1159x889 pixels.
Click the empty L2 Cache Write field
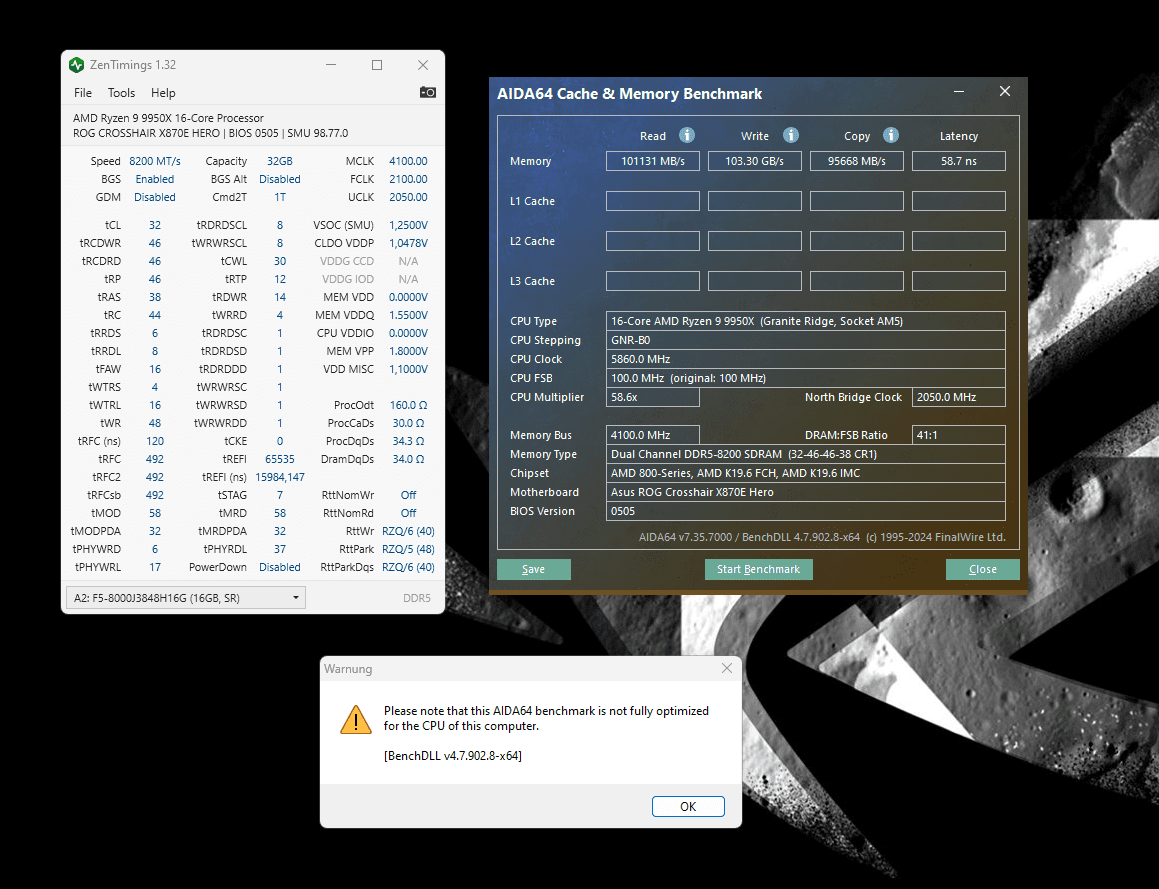click(x=755, y=241)
